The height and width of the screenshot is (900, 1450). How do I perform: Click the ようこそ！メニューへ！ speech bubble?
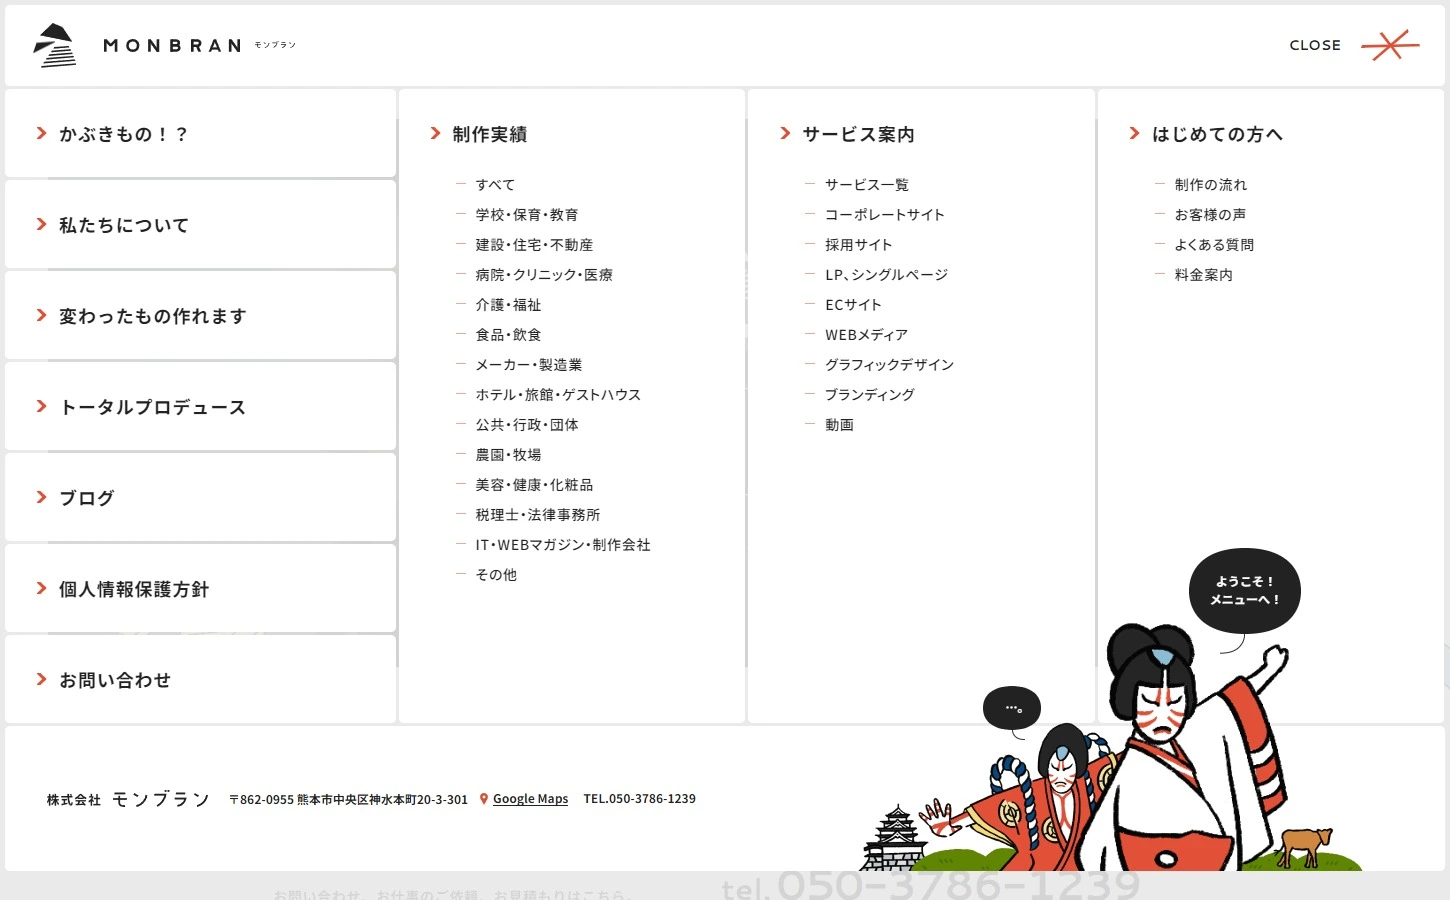[1244, 591]
